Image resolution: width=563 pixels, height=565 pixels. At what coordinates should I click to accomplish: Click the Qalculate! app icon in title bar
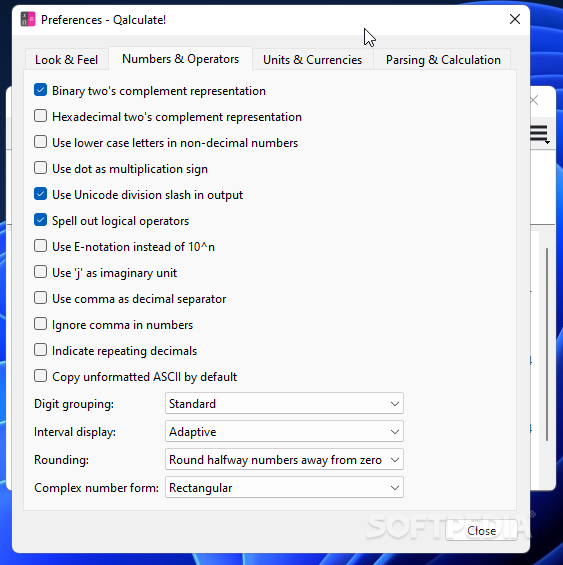tap(28, 19)
